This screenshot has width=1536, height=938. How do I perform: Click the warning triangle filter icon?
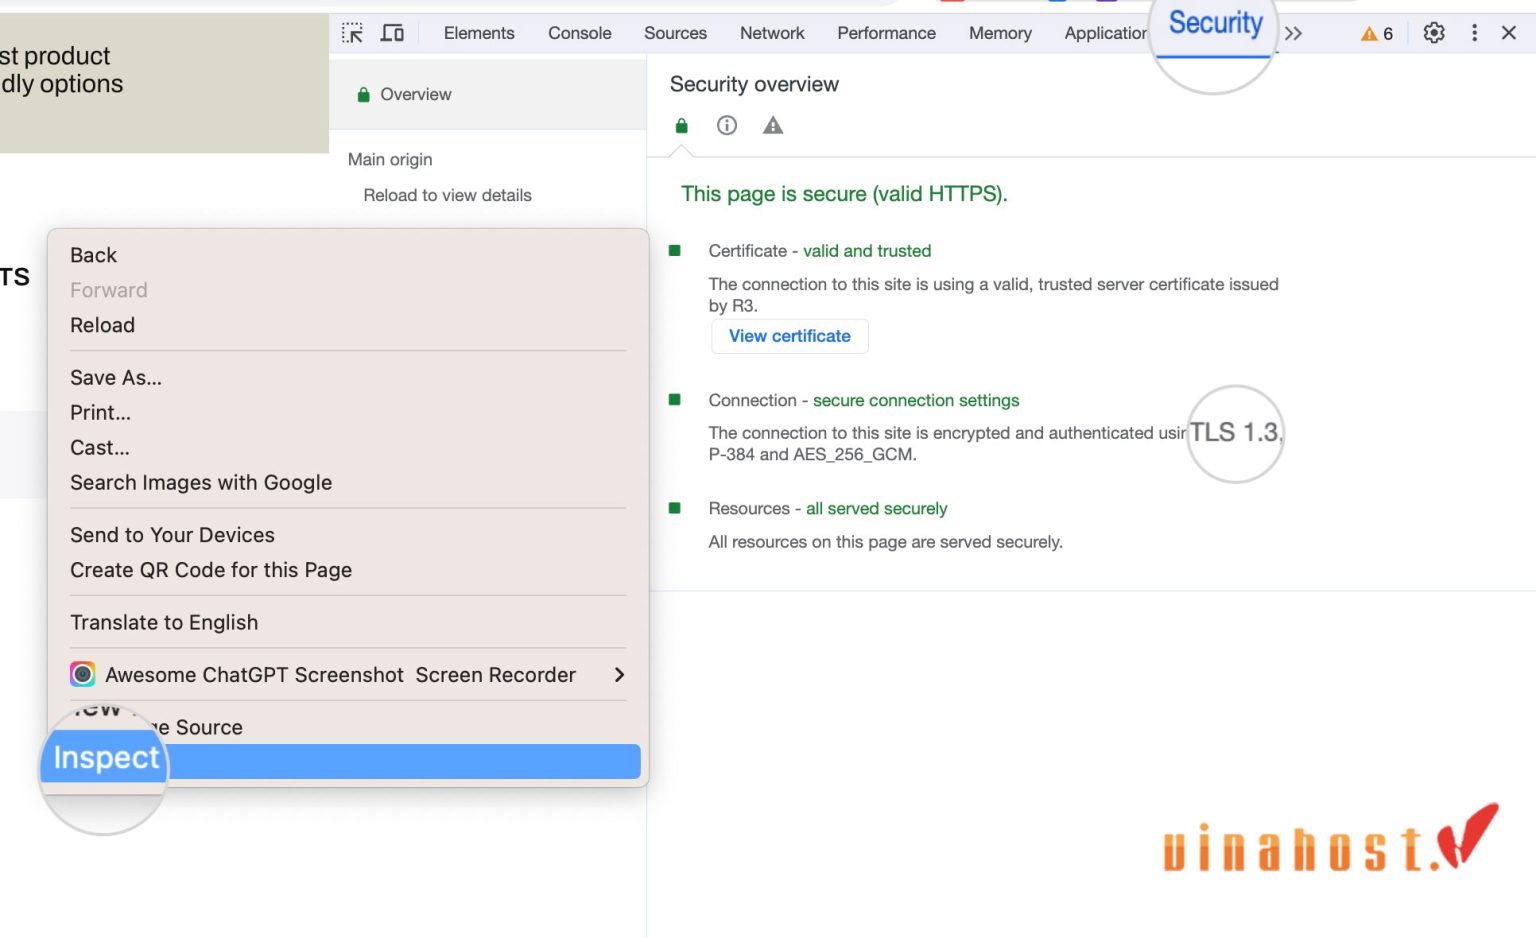click(773, 126)
